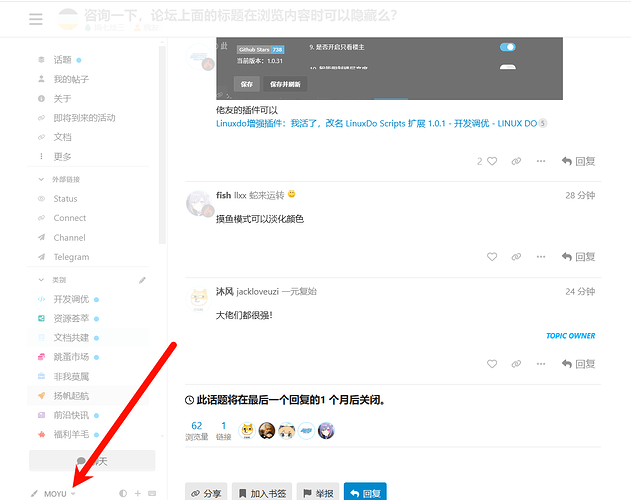The height and width of the screenshot is (500, 631).
Task: Open 沐风 username link
Action: [x=225, y=291]
